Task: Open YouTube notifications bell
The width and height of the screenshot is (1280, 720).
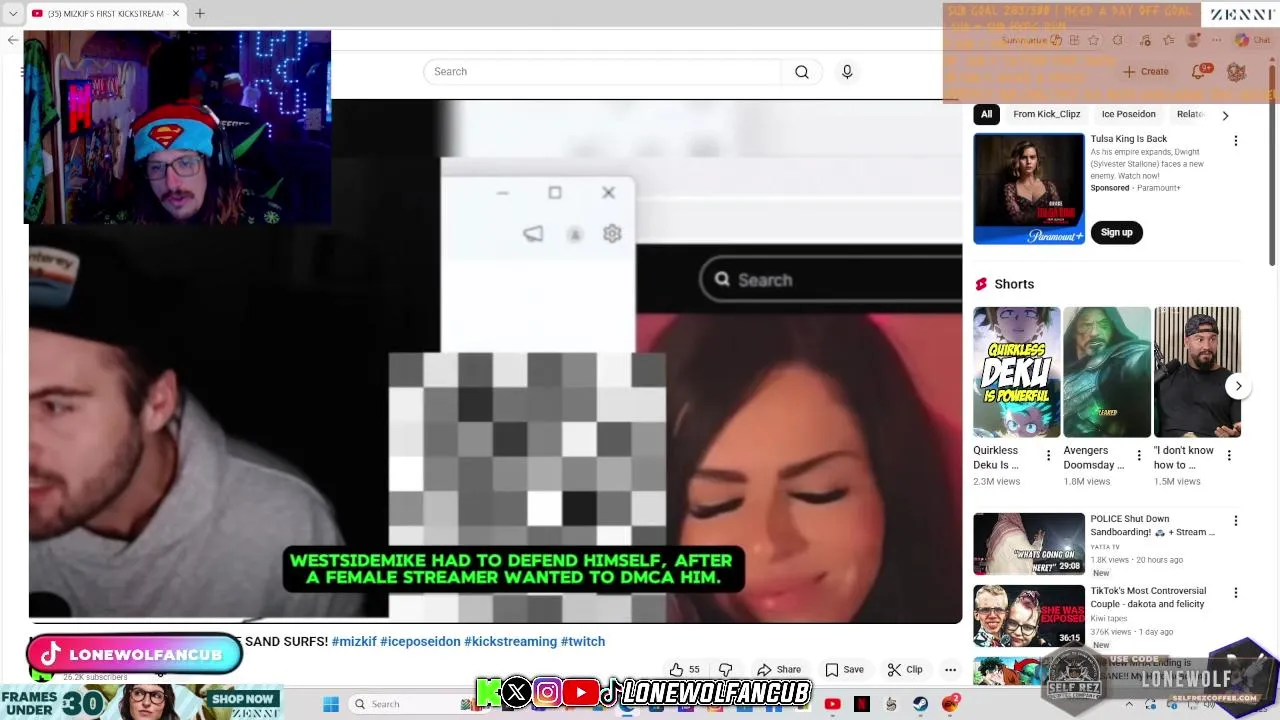Action: [1199, 72]
